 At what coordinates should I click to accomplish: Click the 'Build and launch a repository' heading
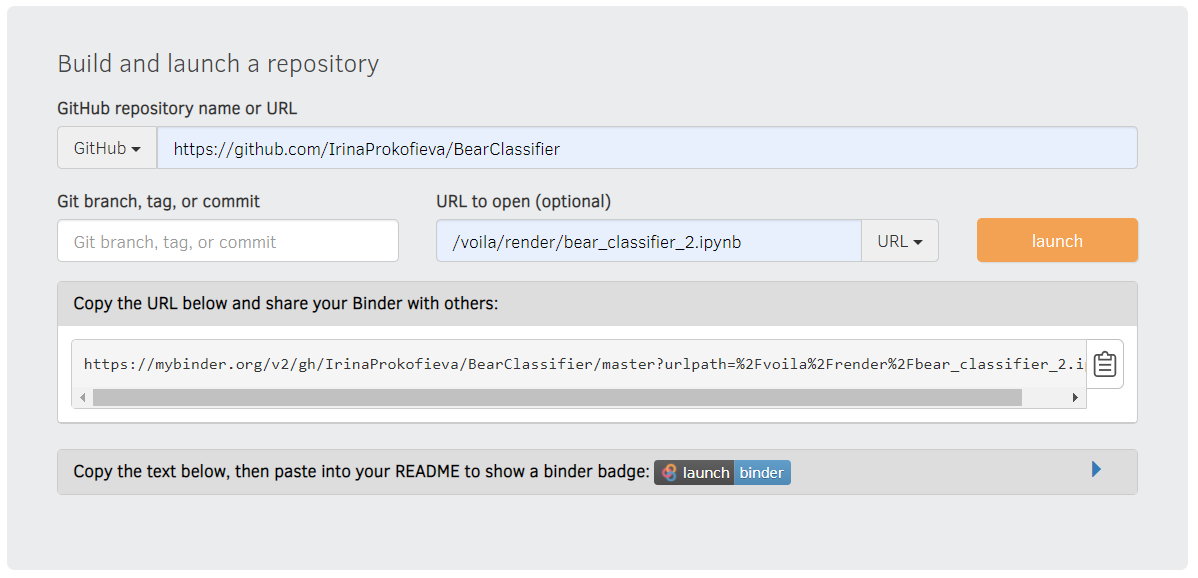pyautogui.click(x=219, y=63)
